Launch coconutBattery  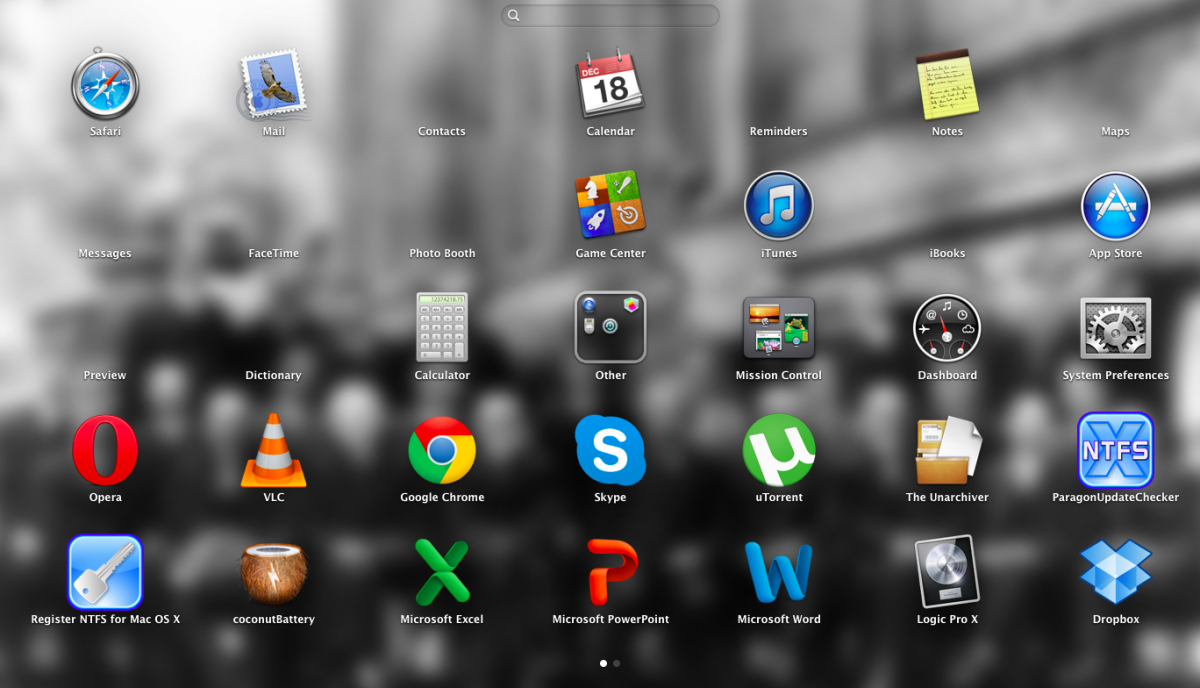coord(273,573)
